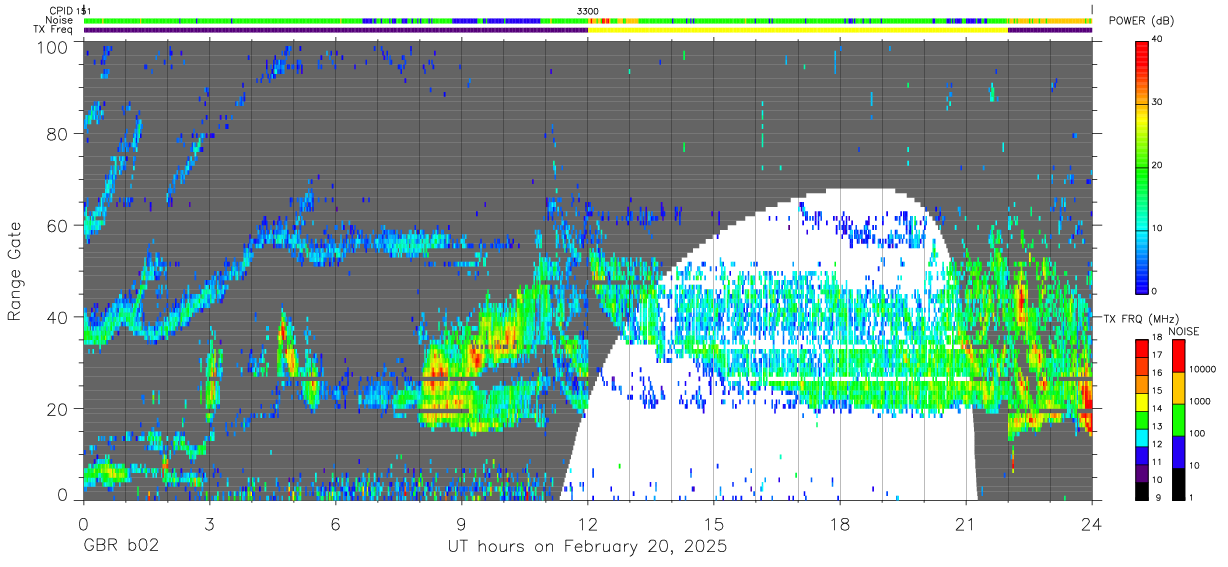Screen dimensions: 1228x567
Task: Click the 'Noise' strip label
Action: pyautogui.click(x=60, y=20)
